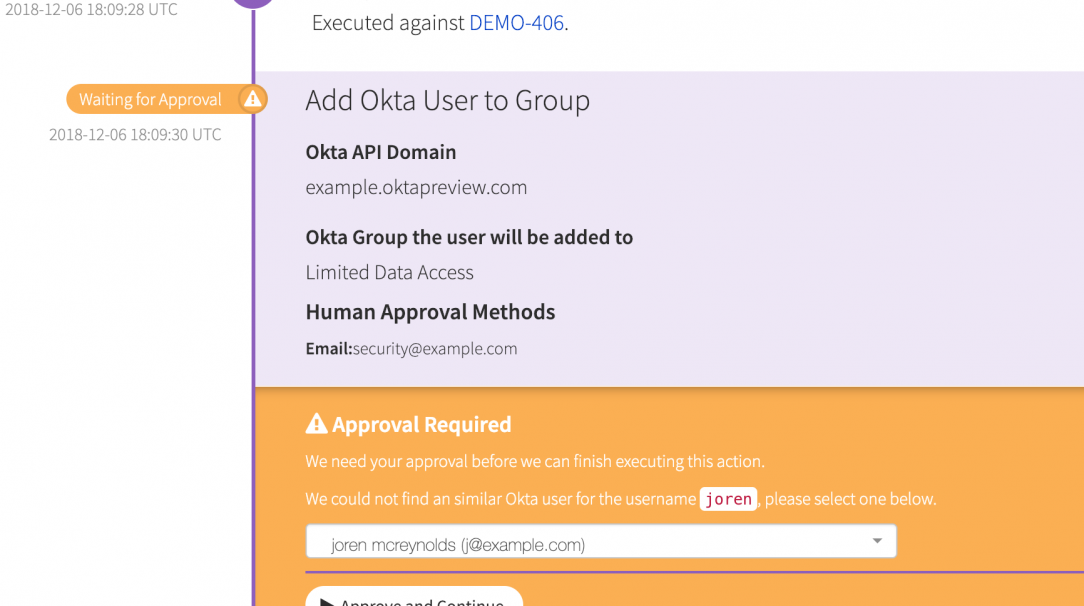Click the Waiting for Approval status badge

coord(151,99)
